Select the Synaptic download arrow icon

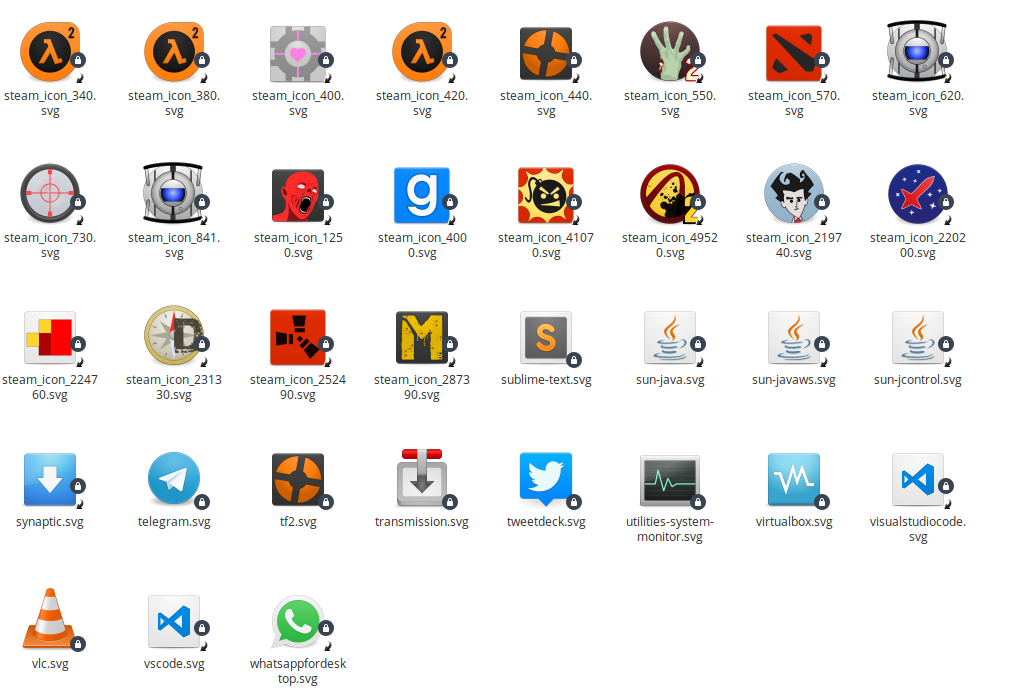coord(50,480)
